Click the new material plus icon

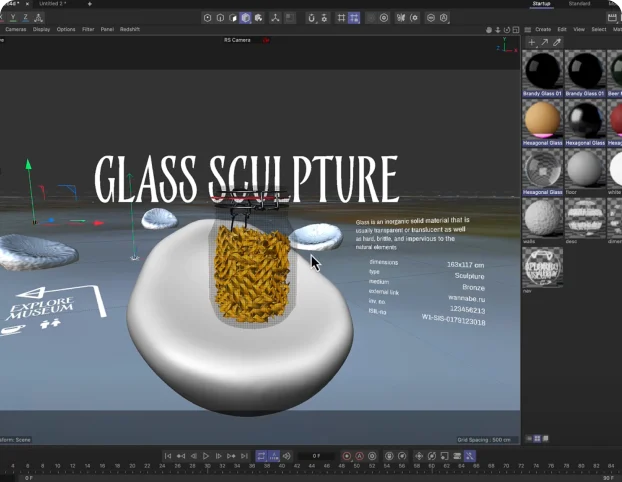click(532, 42)
